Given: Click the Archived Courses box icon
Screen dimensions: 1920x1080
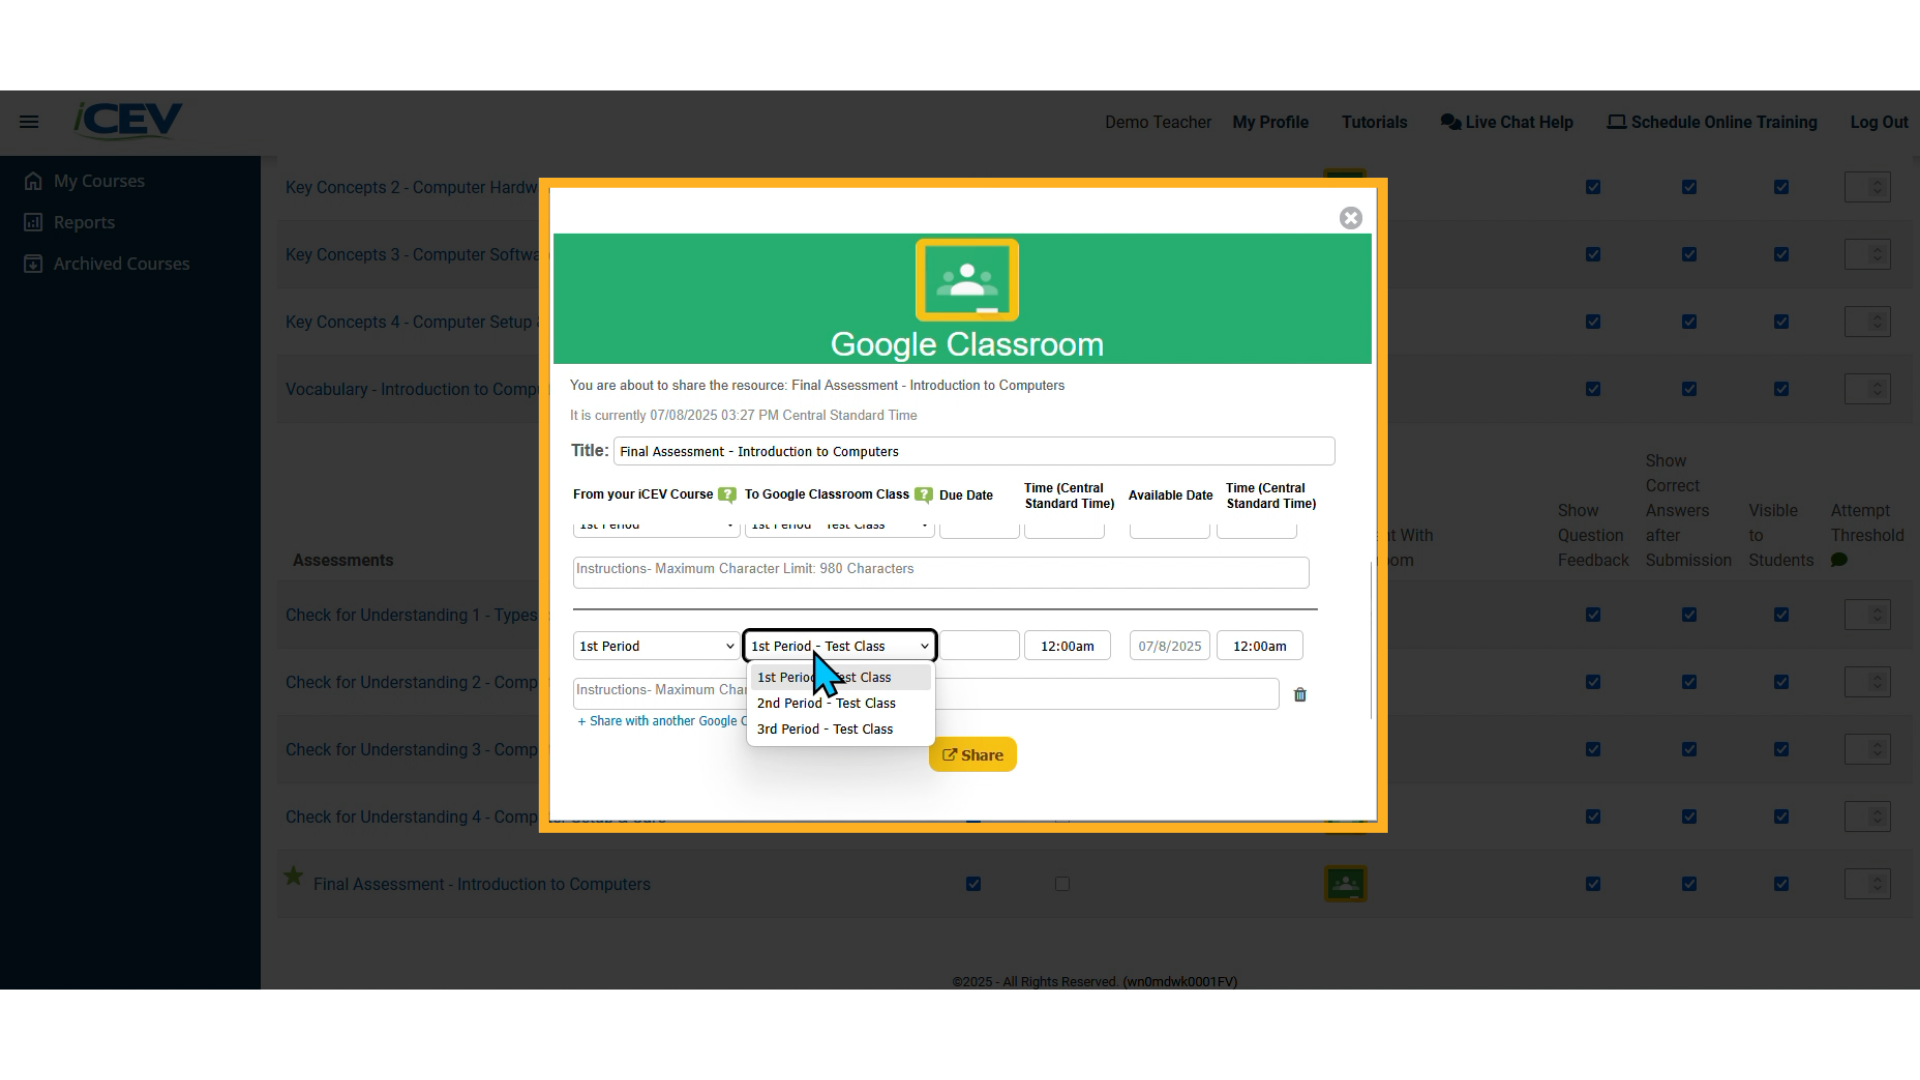Looking at the screenshot, I should pos(33,264).
